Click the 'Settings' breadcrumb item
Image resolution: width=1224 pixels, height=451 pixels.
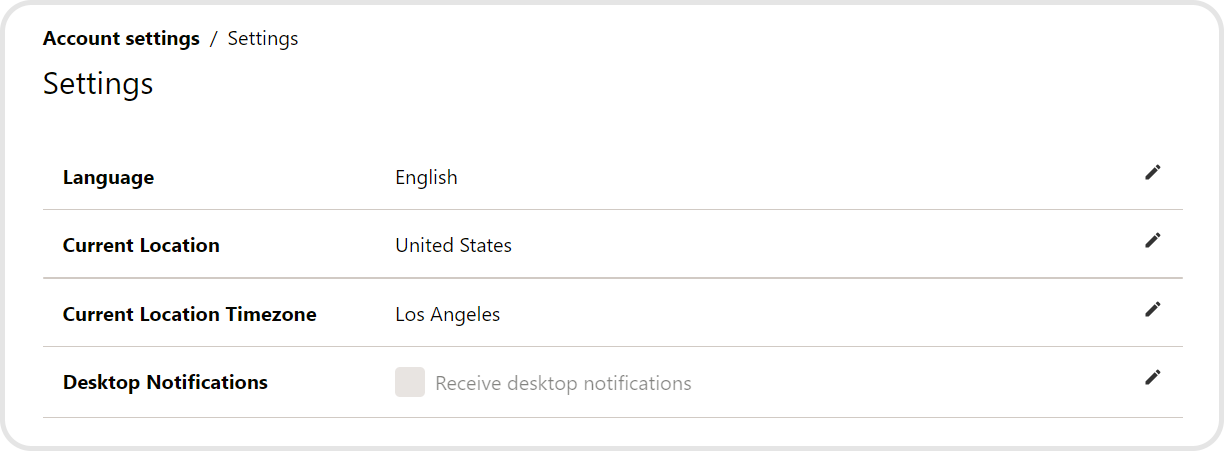coord(263,39)
